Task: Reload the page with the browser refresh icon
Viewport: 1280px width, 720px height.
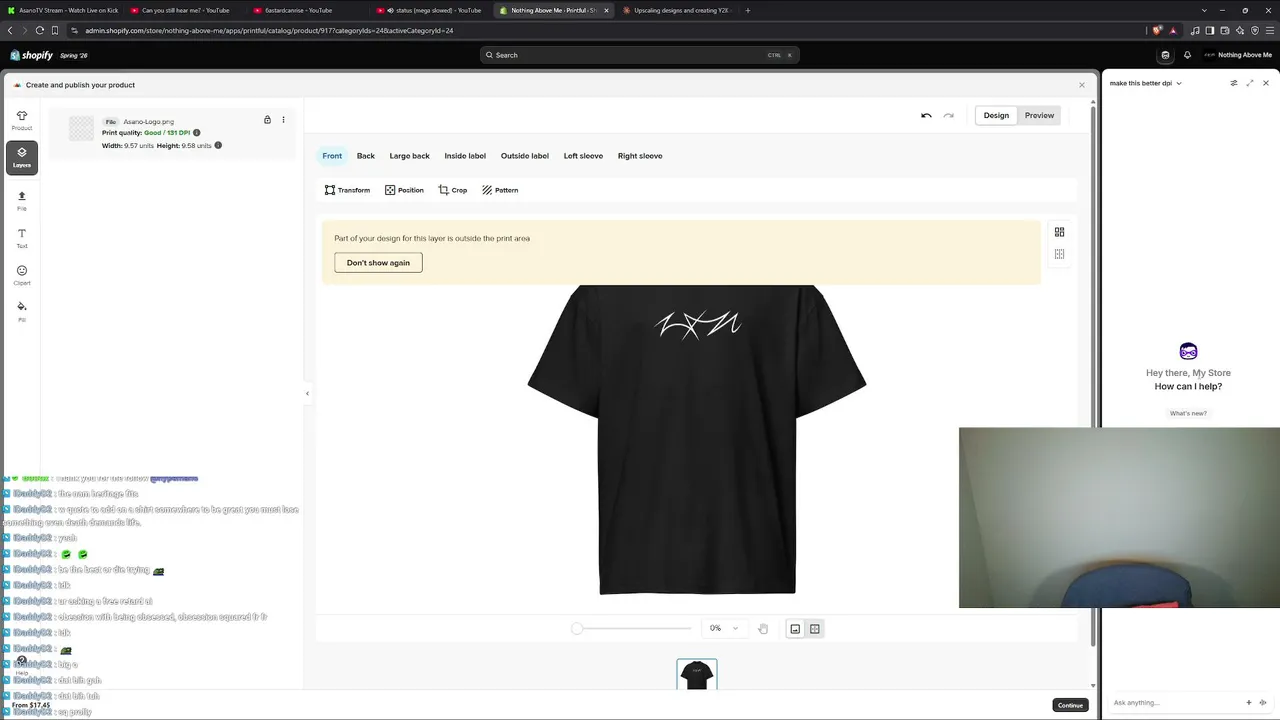Action: tap(40, 30)
